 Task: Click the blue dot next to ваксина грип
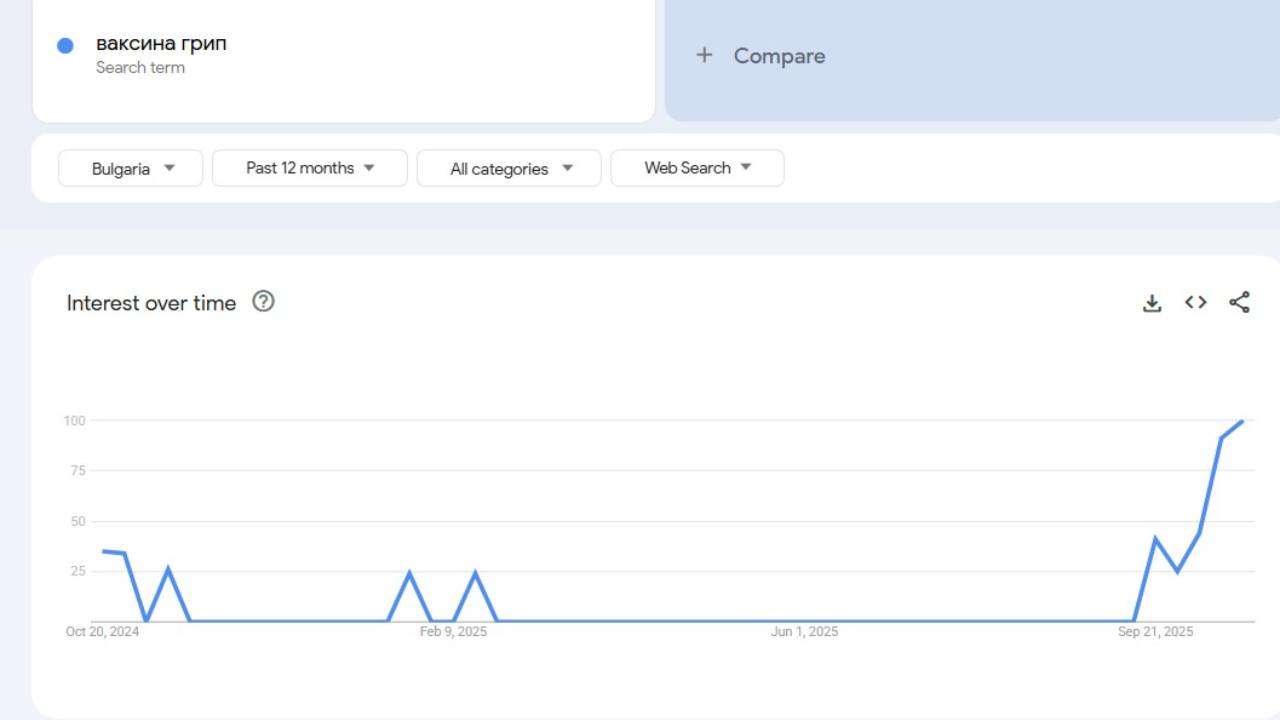[66, 45]
